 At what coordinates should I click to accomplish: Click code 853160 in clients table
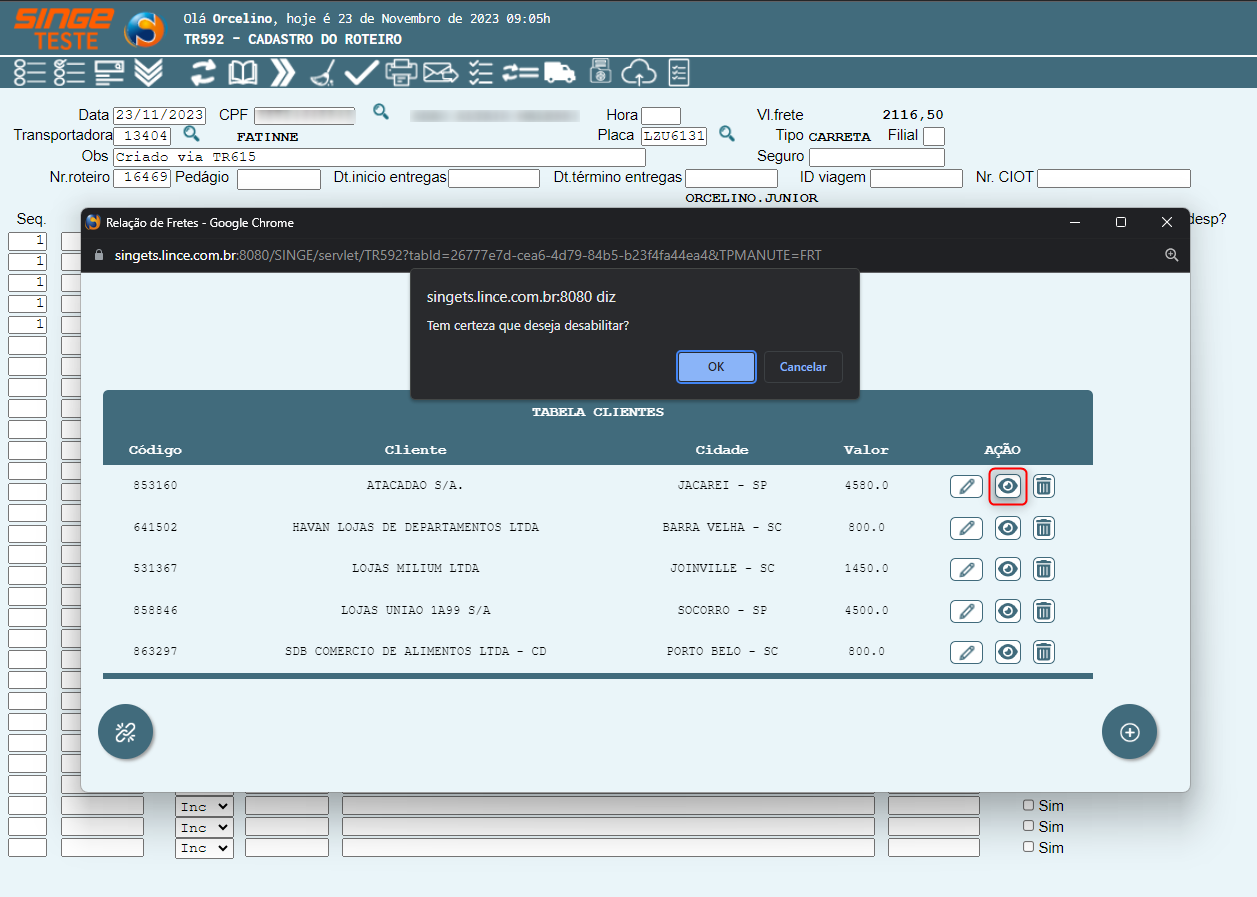click(155, 485)
